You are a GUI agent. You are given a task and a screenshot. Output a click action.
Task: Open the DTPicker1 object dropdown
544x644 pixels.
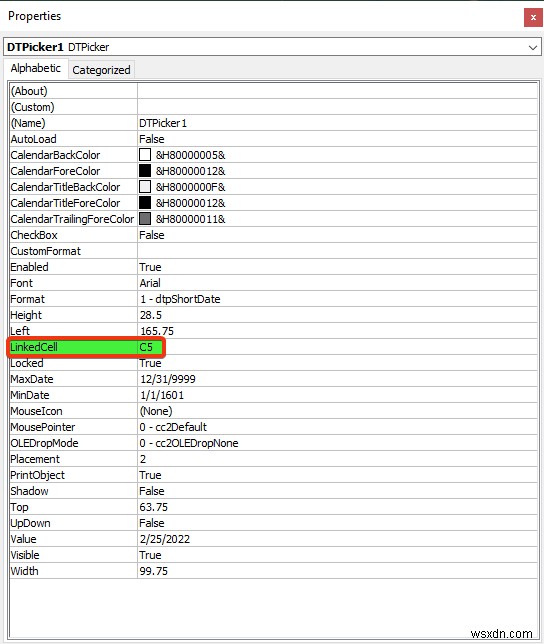pyautogui.click(x=533, y=47)
